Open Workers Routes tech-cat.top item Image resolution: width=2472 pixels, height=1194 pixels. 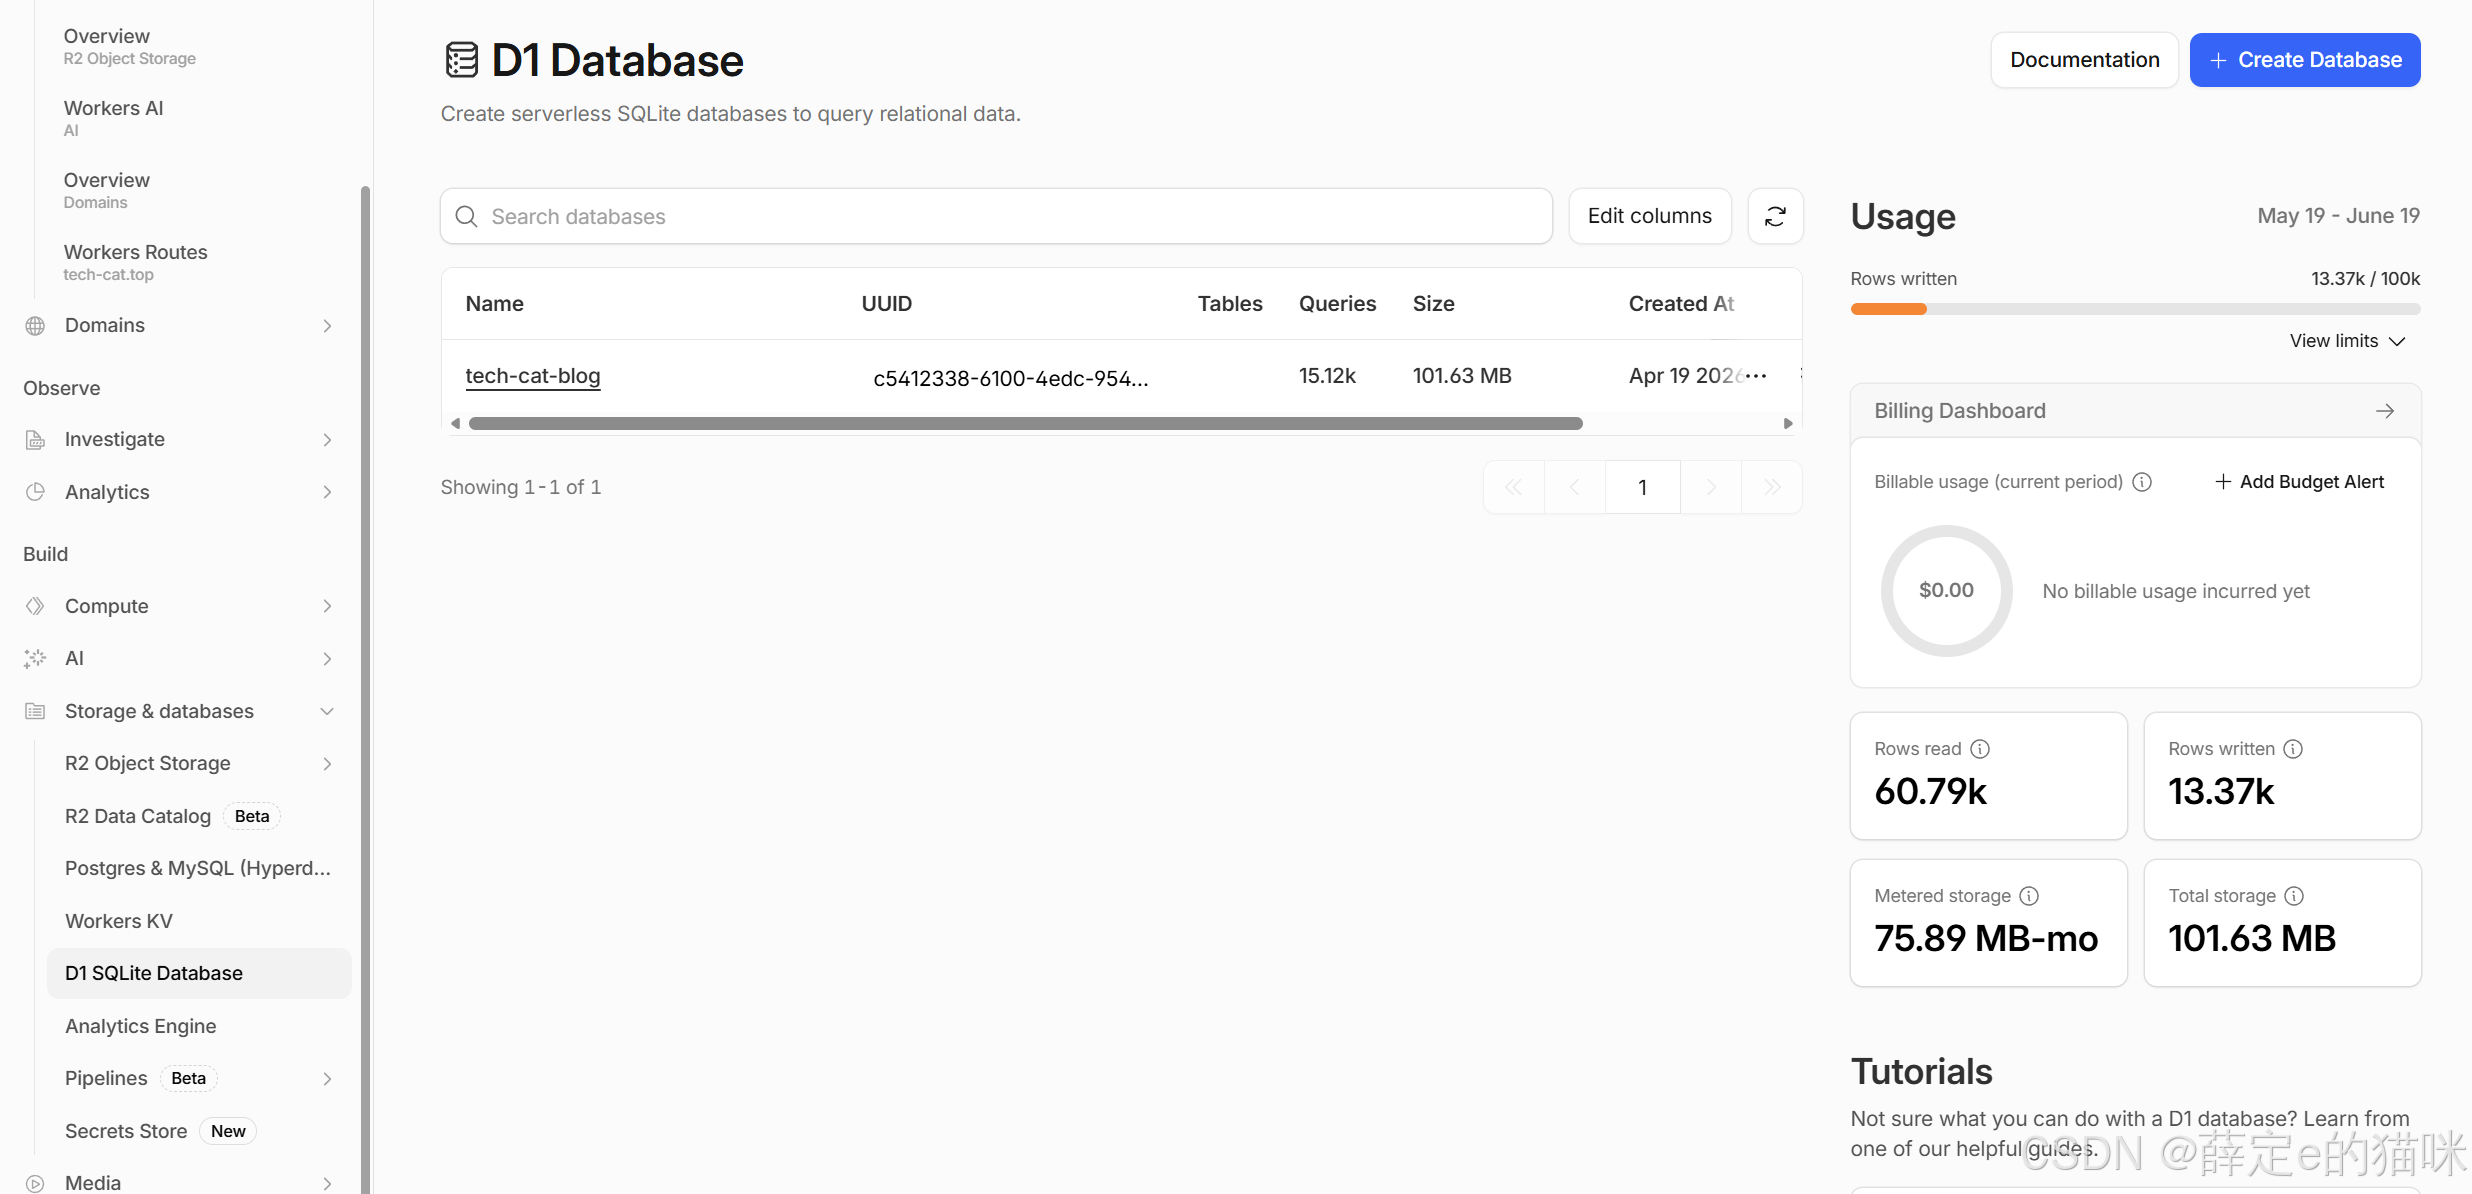136,261
